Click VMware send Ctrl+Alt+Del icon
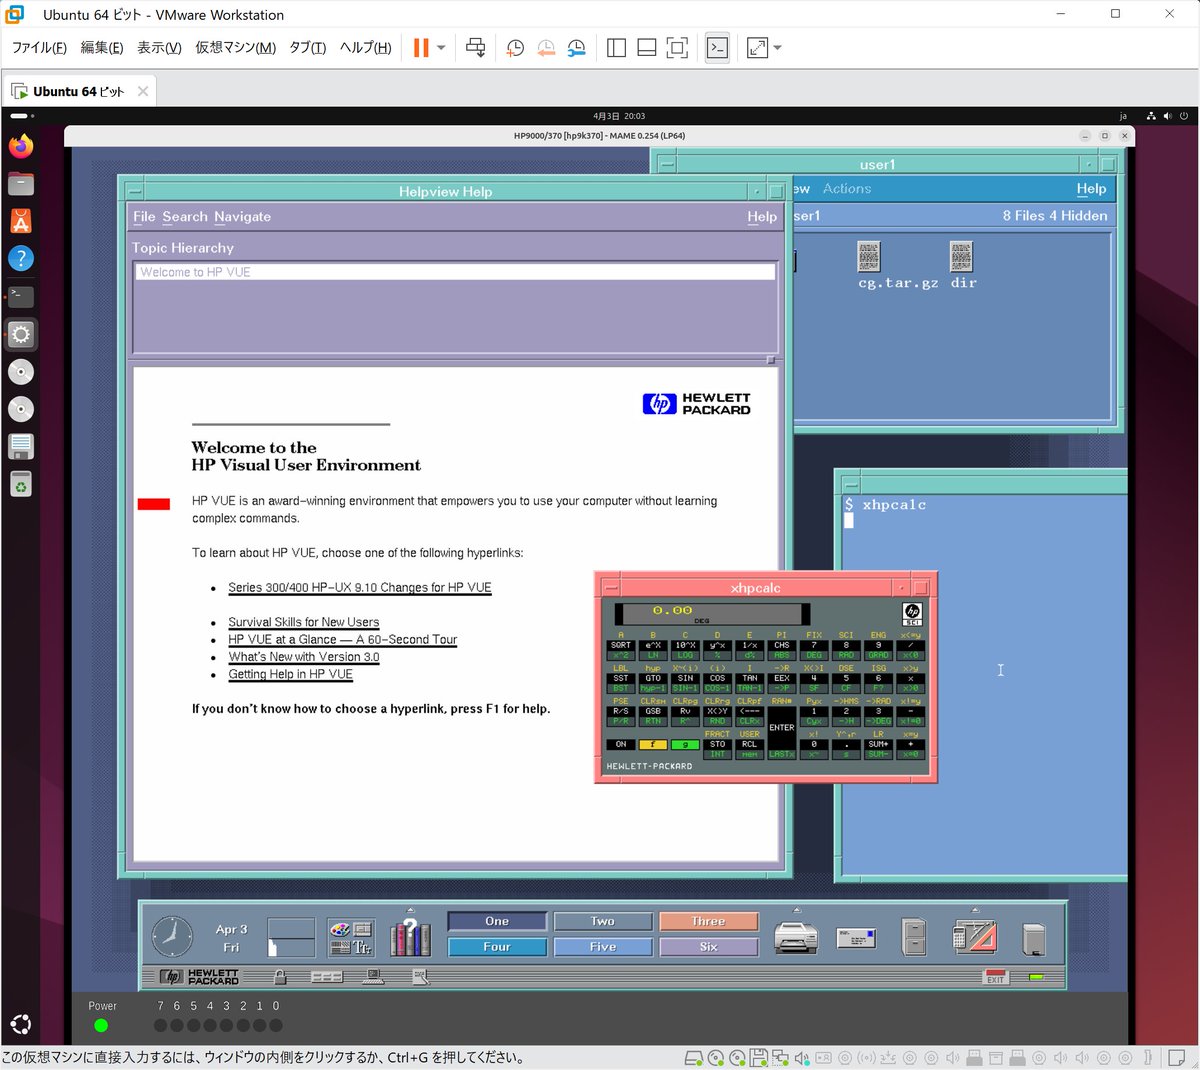1200x1070 pixels. point(476,48)
